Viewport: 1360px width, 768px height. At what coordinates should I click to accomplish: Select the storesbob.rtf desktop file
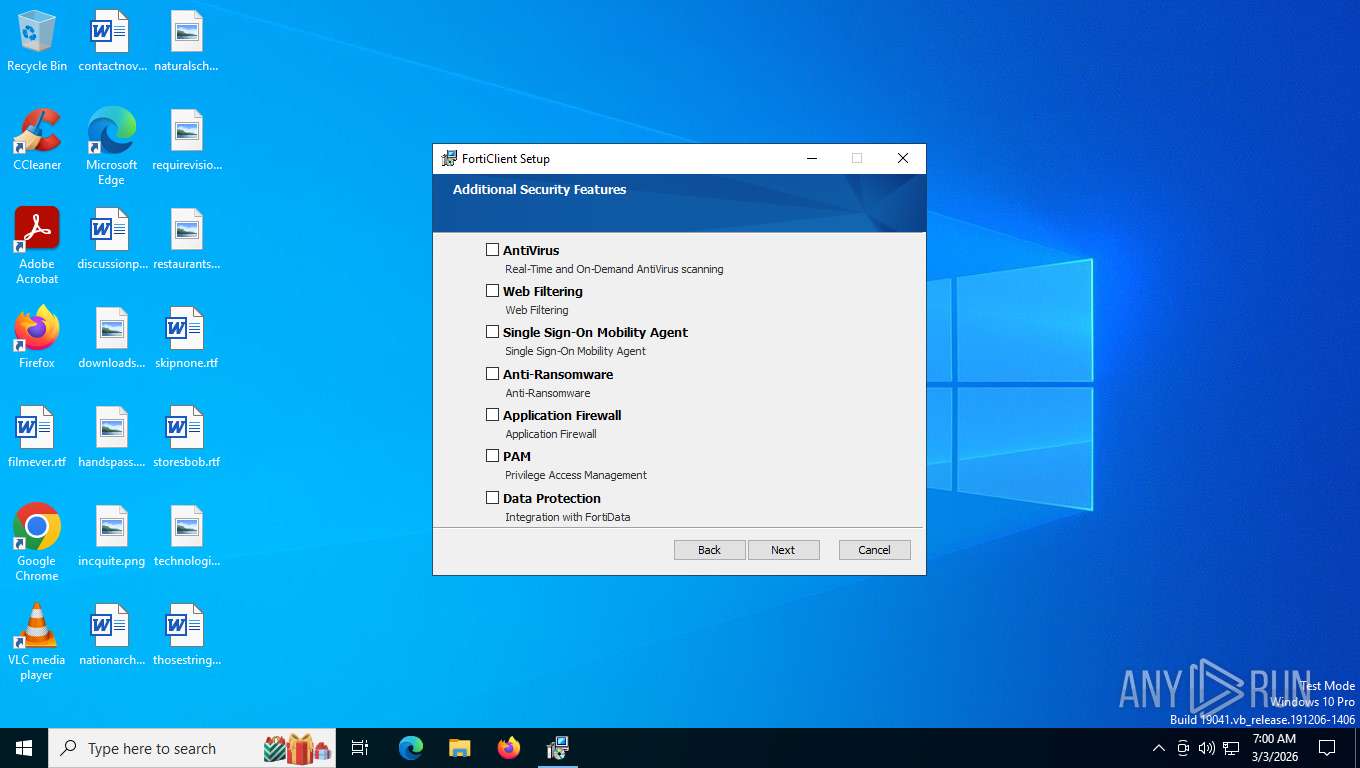pos(186,437)
